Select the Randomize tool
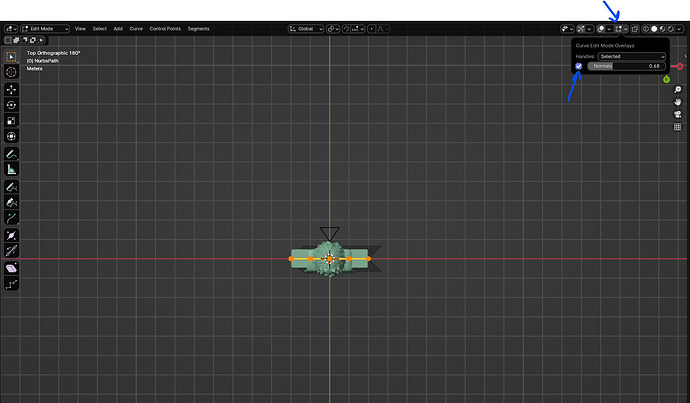 (x=11, y=284)
